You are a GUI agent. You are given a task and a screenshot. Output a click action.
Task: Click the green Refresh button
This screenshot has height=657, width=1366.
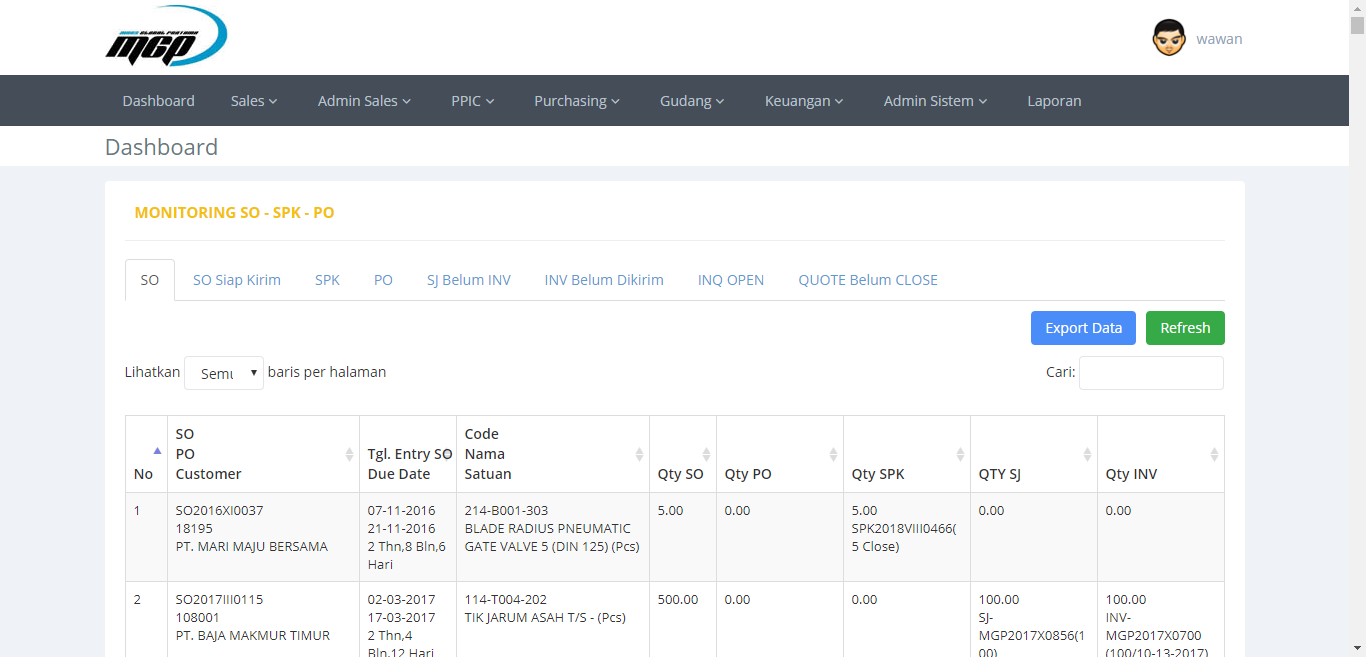click(1185, 328)
